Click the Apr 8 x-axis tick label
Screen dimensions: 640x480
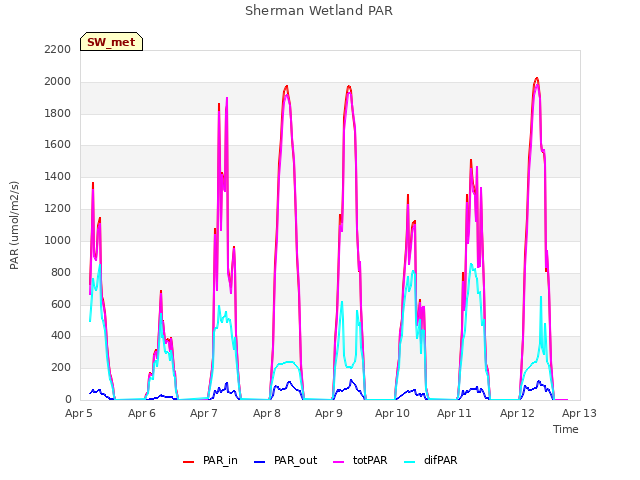coord(267,413)
